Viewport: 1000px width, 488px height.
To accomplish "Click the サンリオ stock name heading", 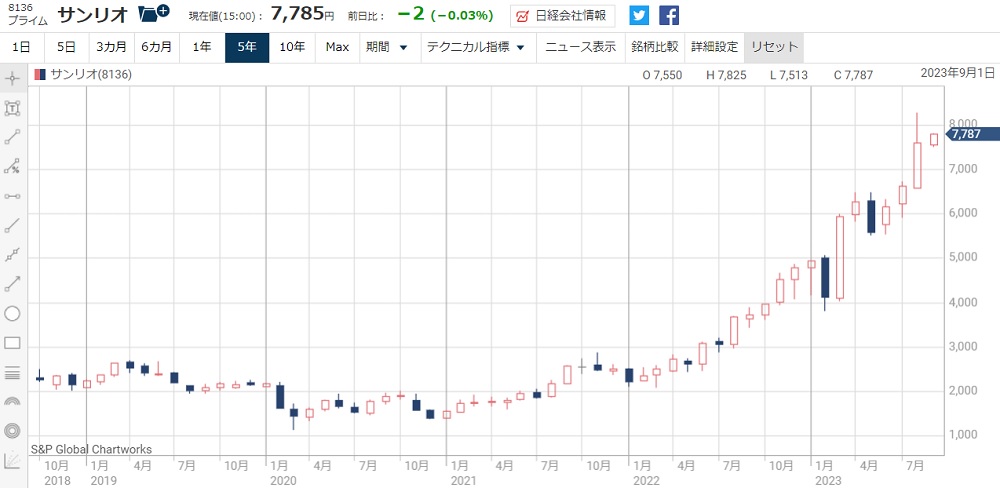I will (93, 15).
